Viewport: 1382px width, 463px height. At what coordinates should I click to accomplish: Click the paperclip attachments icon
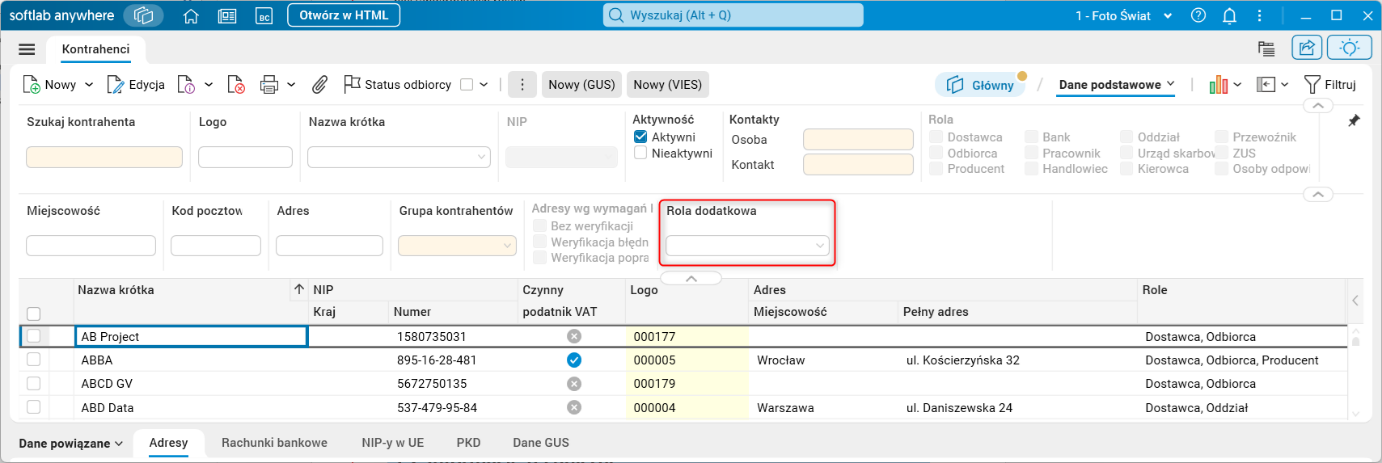pos(320,85)
